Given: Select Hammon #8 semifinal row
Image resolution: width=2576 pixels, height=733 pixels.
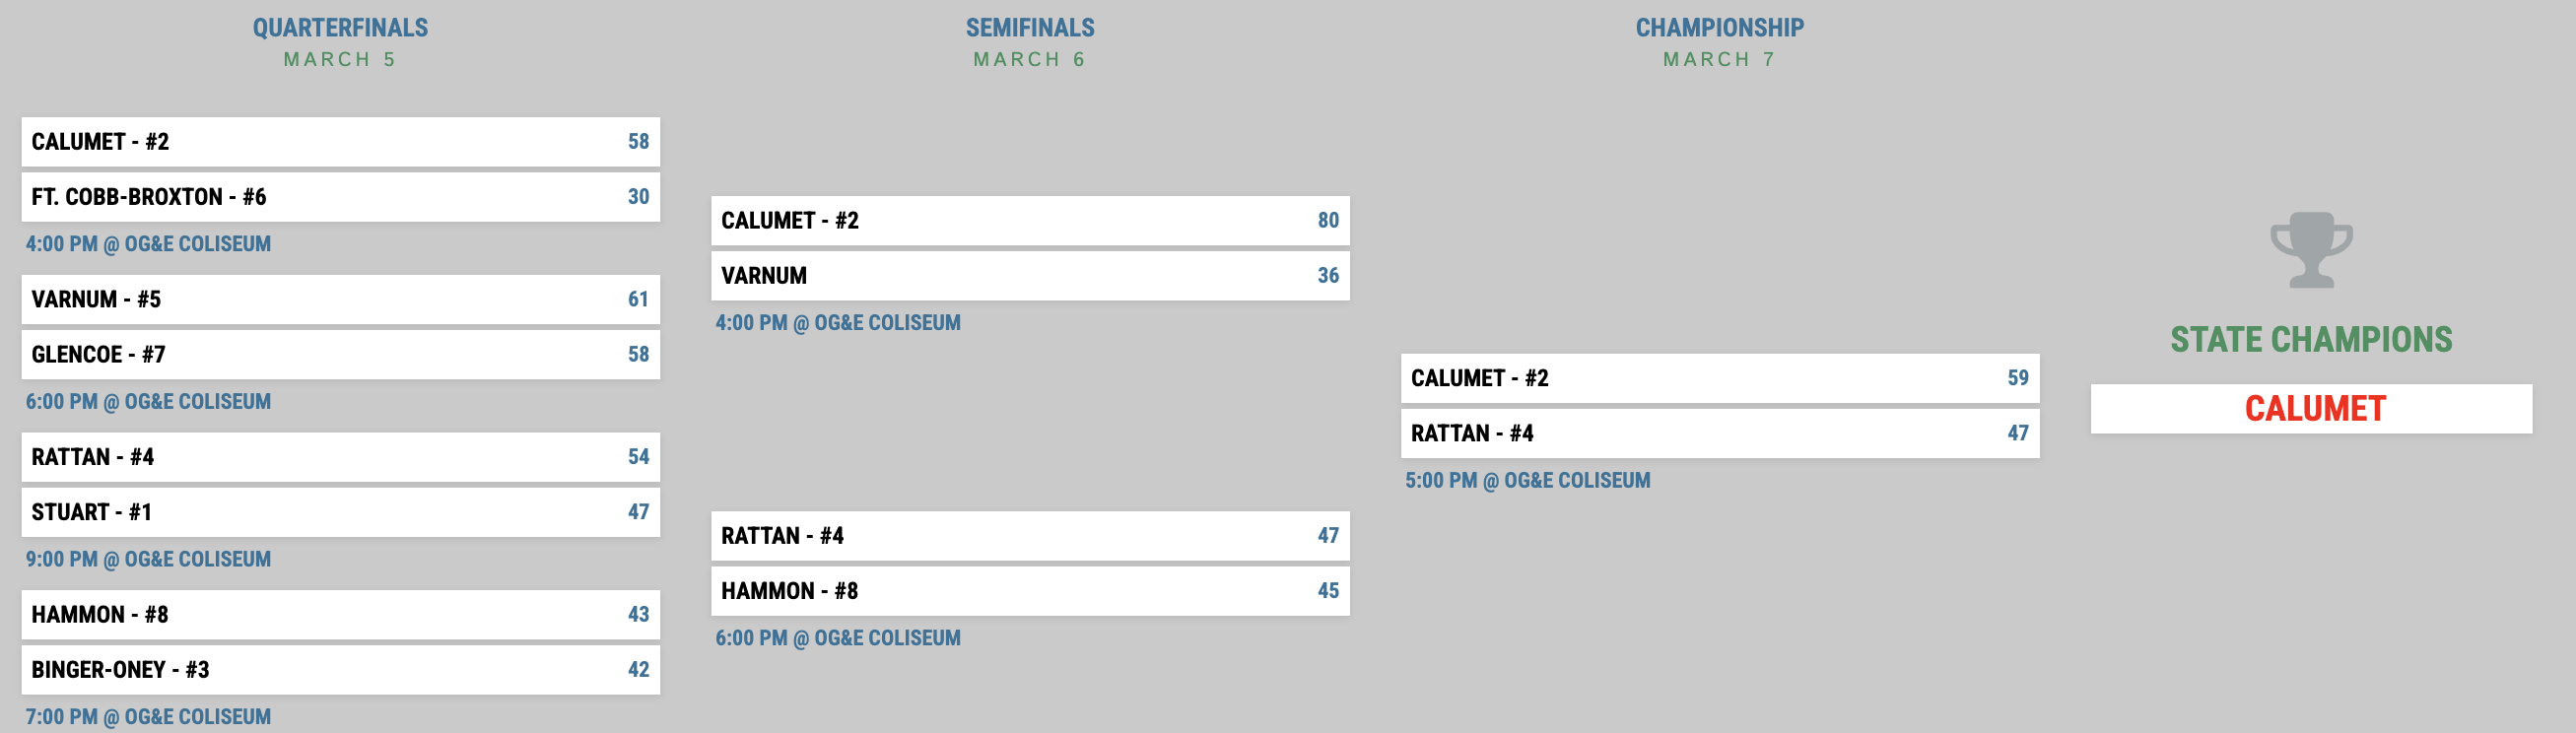Looking at the screenshot, I should (1029, 591).
